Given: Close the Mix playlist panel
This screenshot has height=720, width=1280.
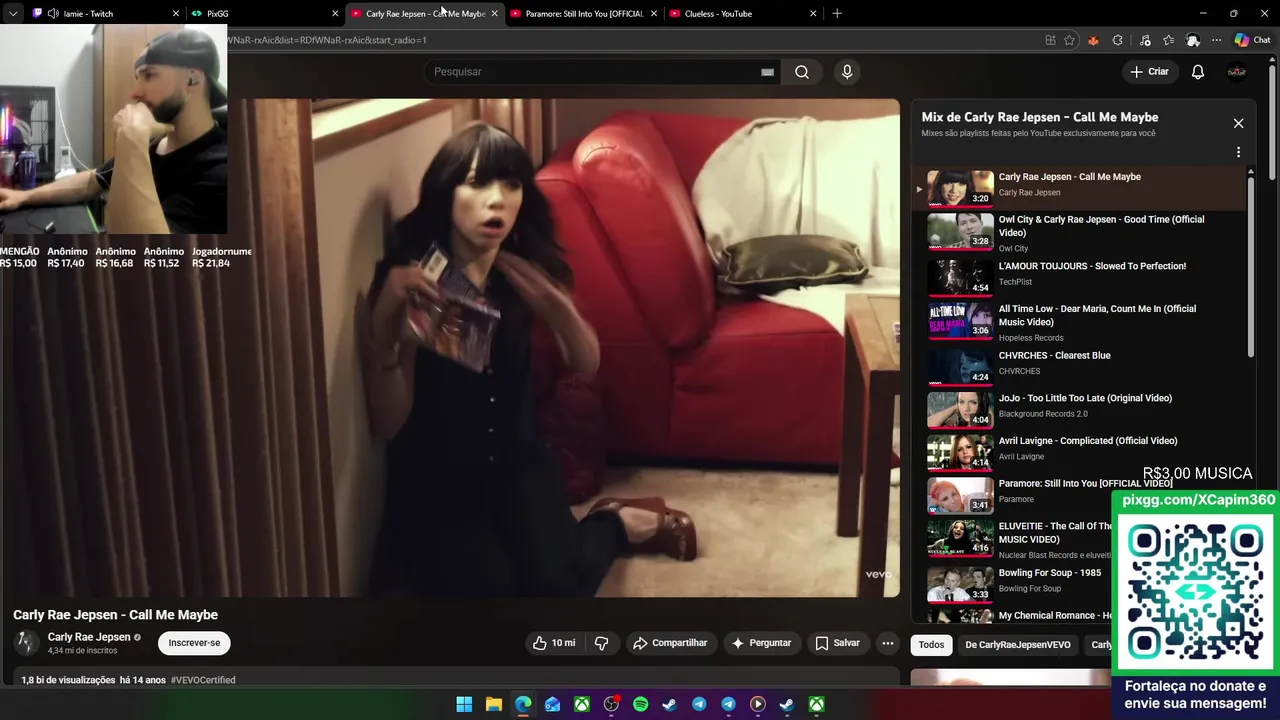Looking at the screenshot, I should 1238,123.
